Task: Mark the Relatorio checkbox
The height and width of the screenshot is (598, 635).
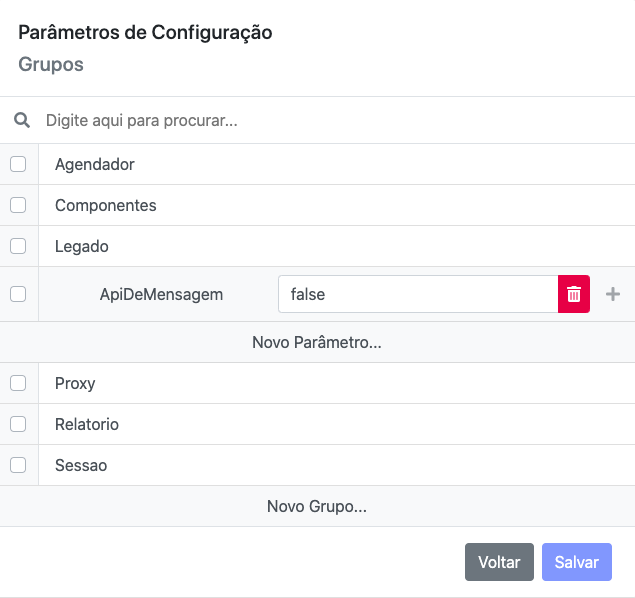Action: point(18,424)
